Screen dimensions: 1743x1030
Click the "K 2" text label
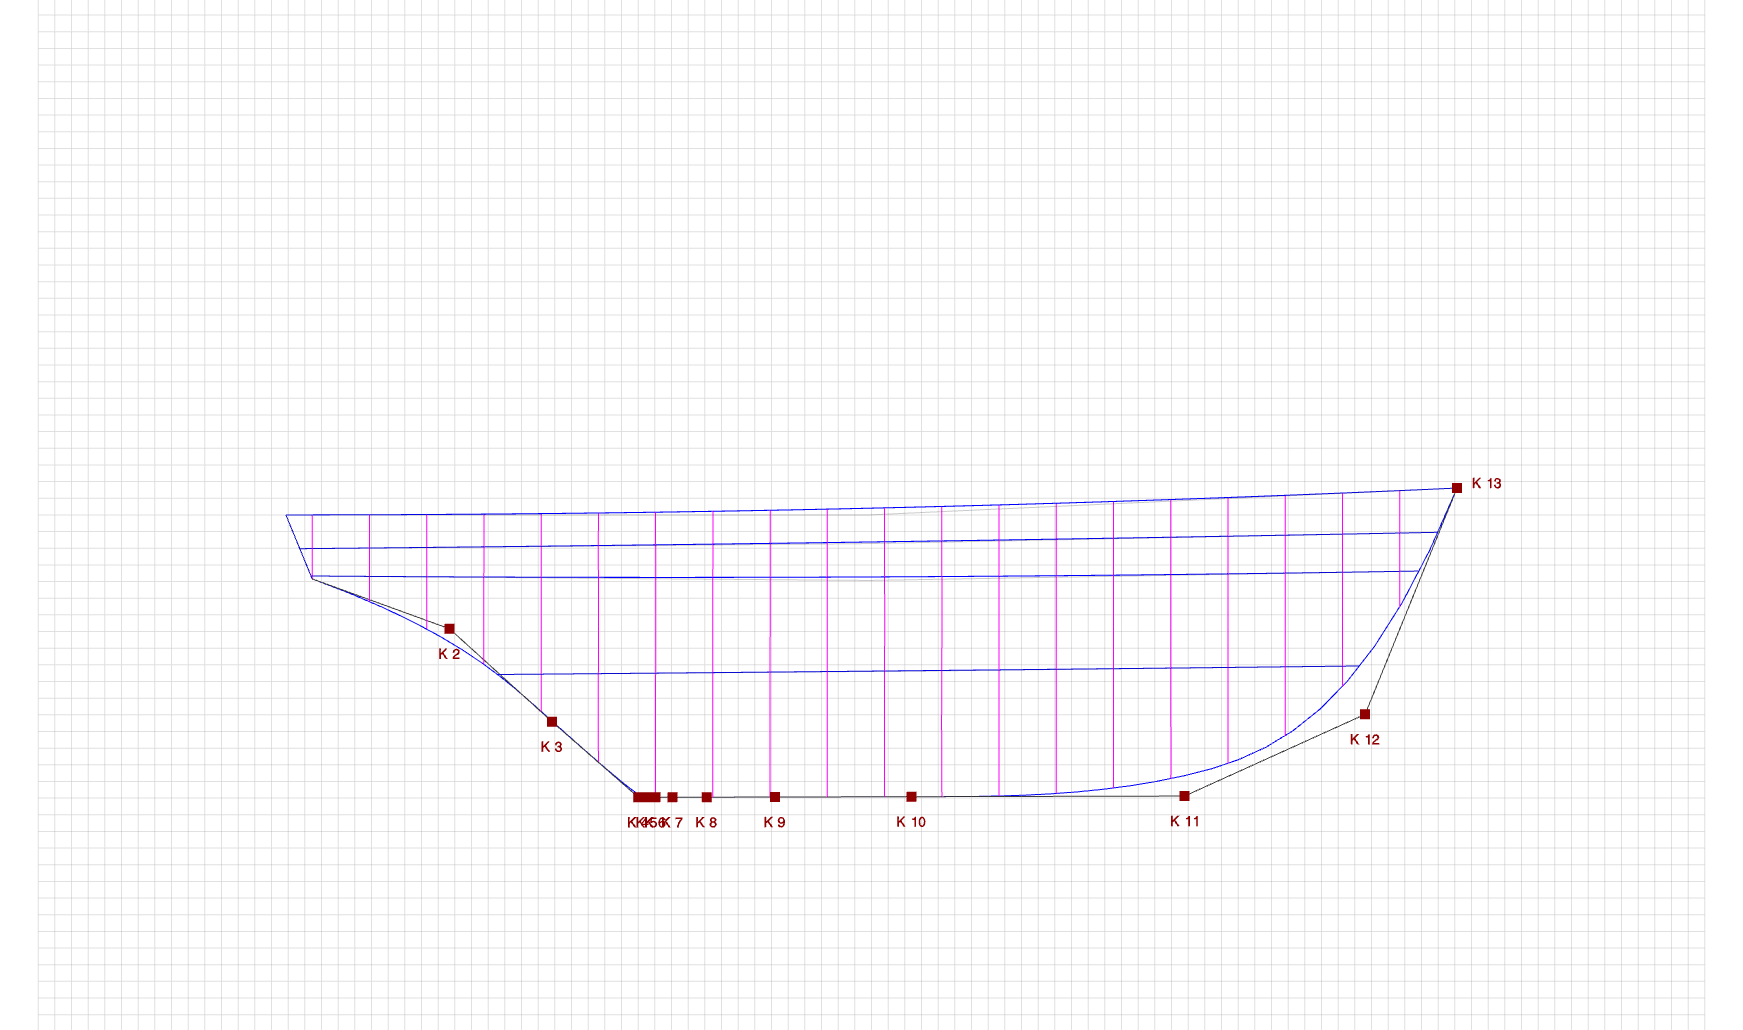[x=449, y=654]
